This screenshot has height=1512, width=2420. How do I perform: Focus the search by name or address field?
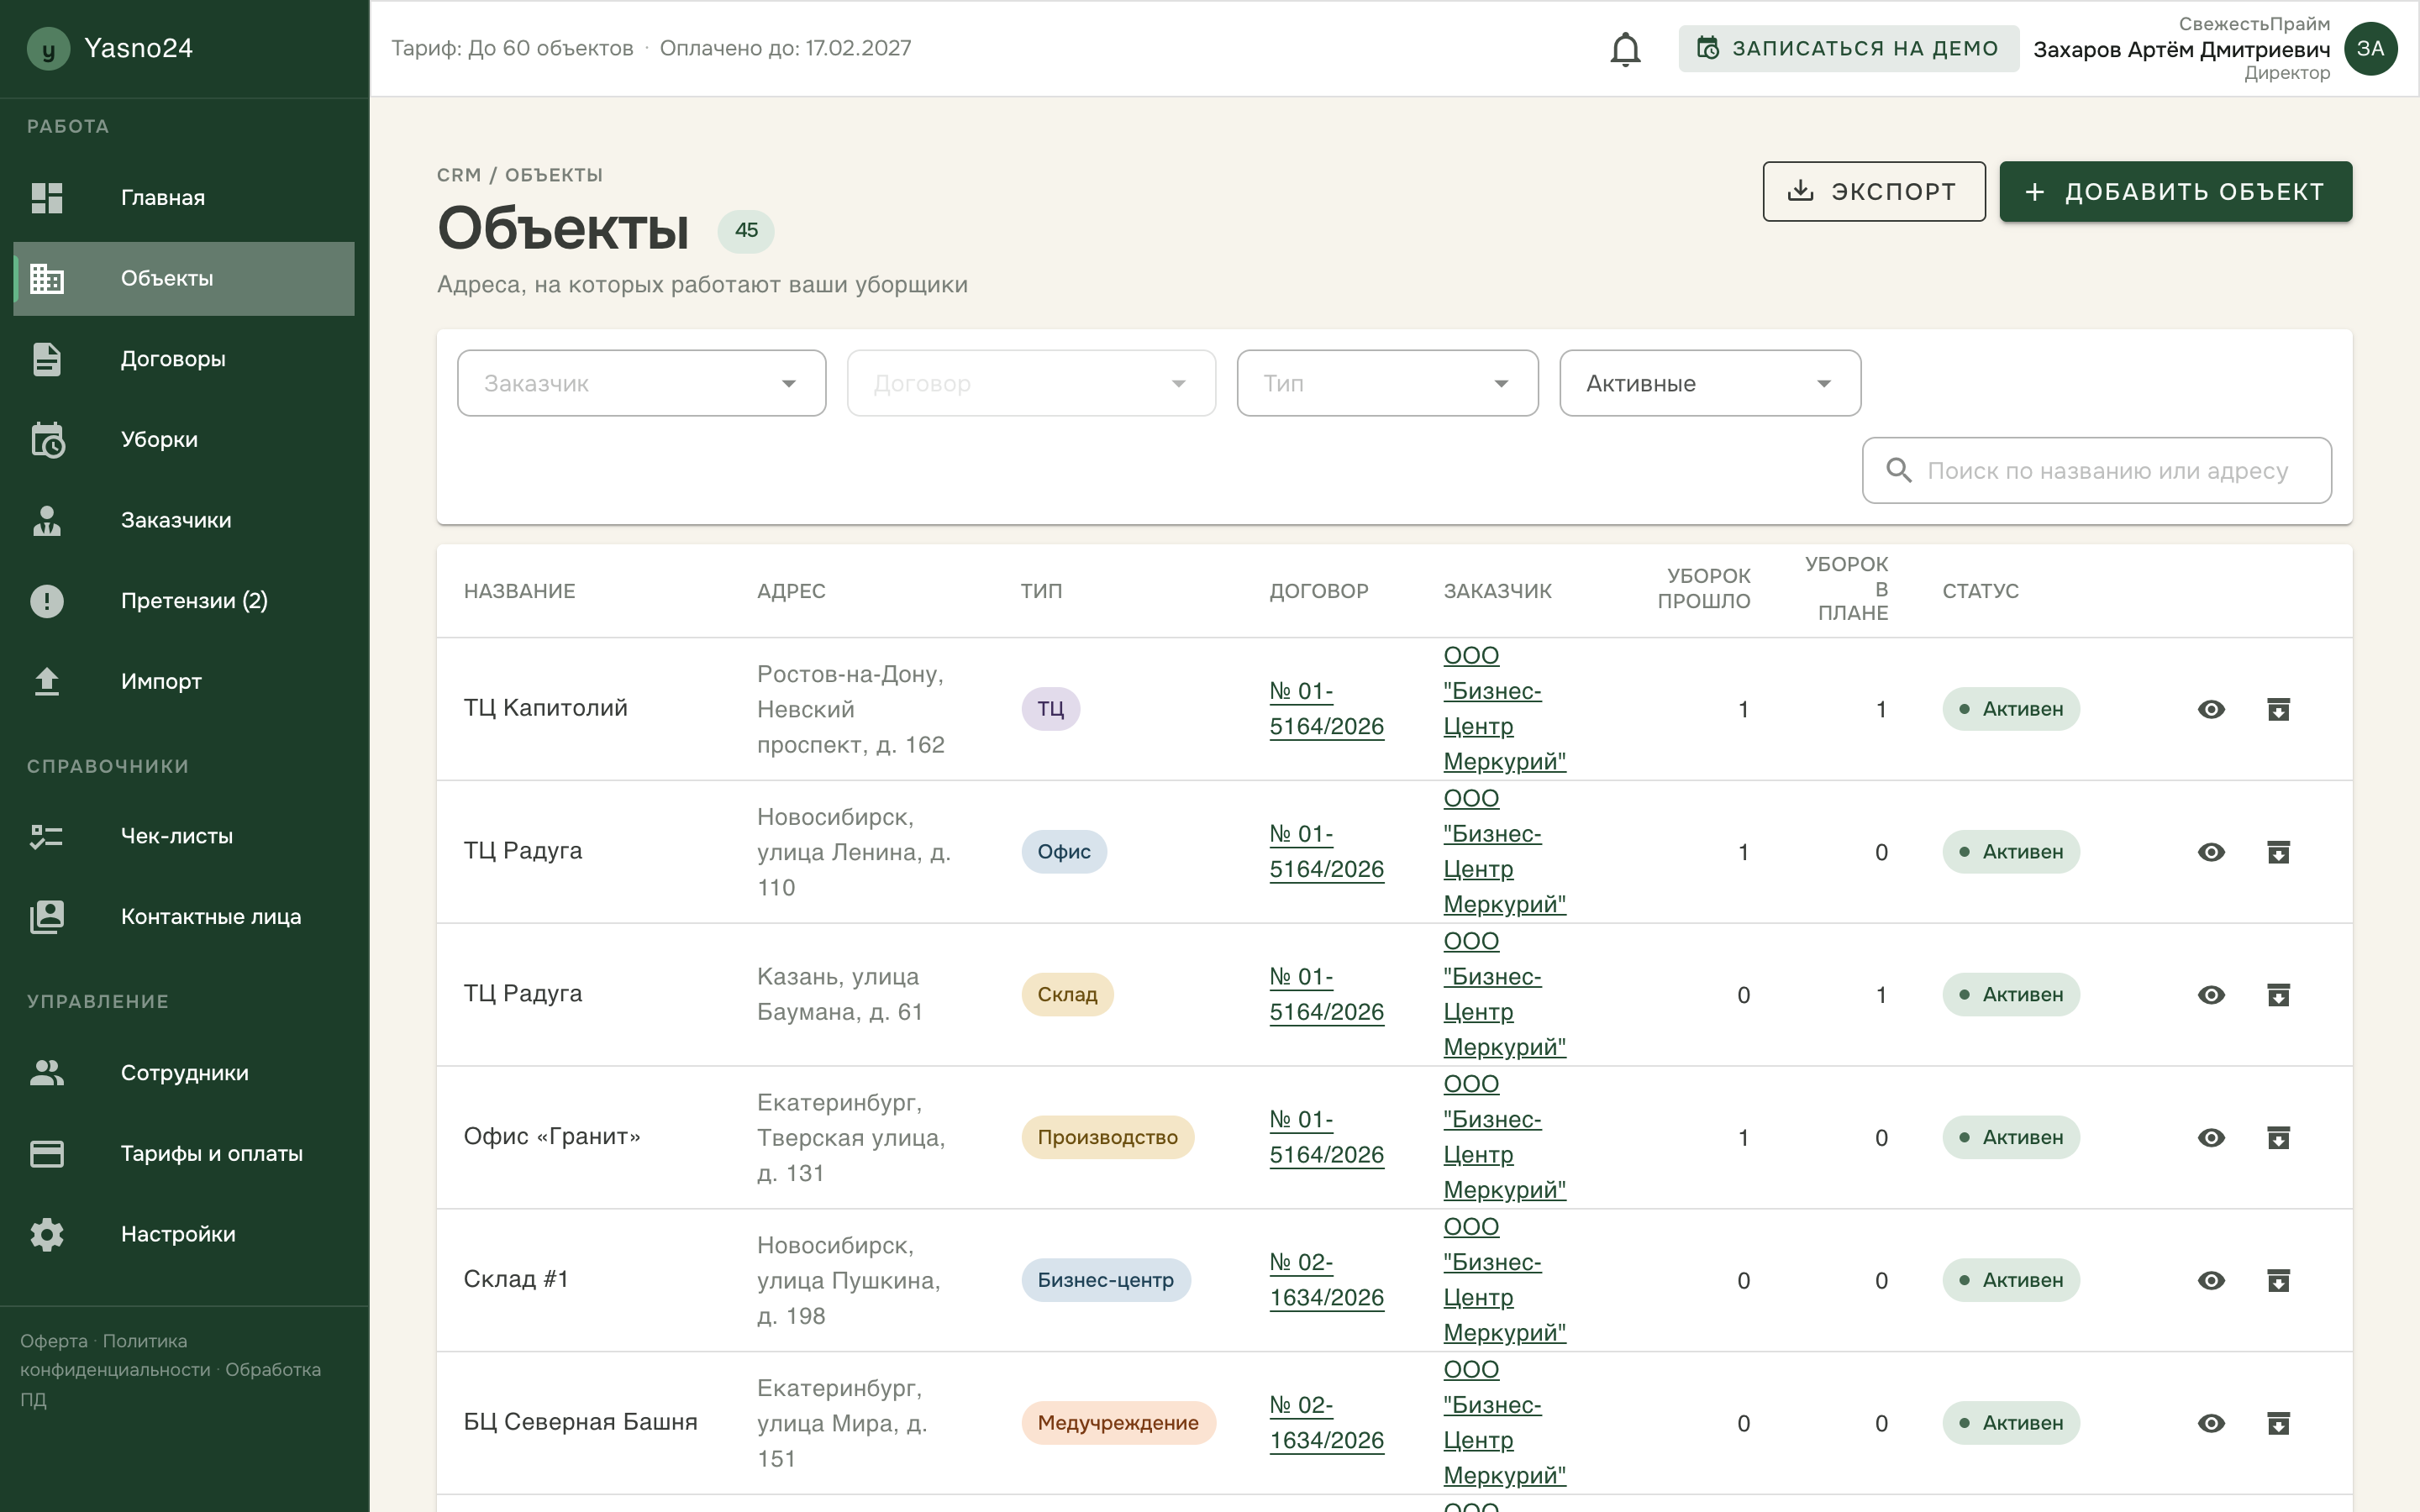(2097, 470)
